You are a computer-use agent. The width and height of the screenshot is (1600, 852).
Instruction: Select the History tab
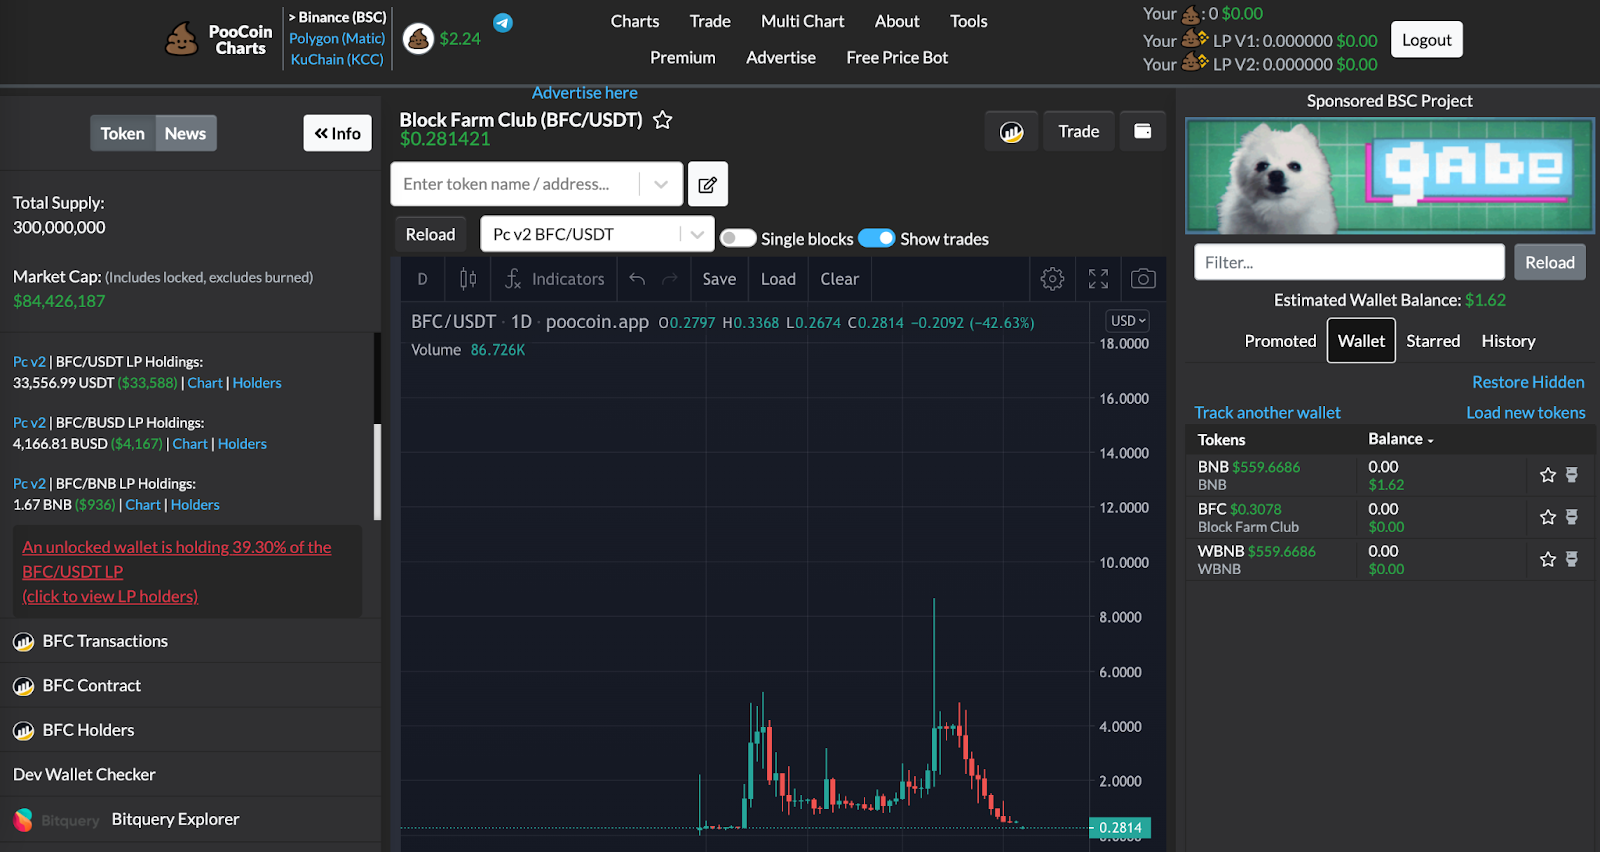coord(1508,341)
